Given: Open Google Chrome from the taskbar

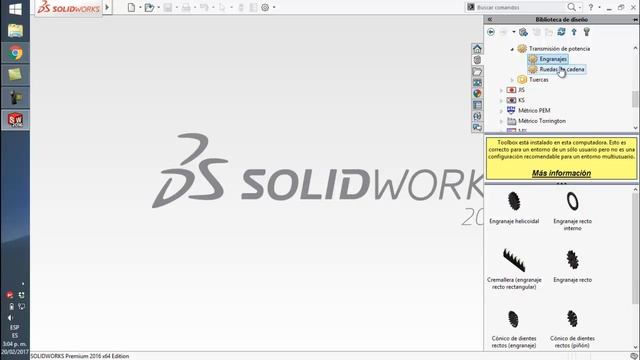Looking at the screenshot, I should 16,53.
